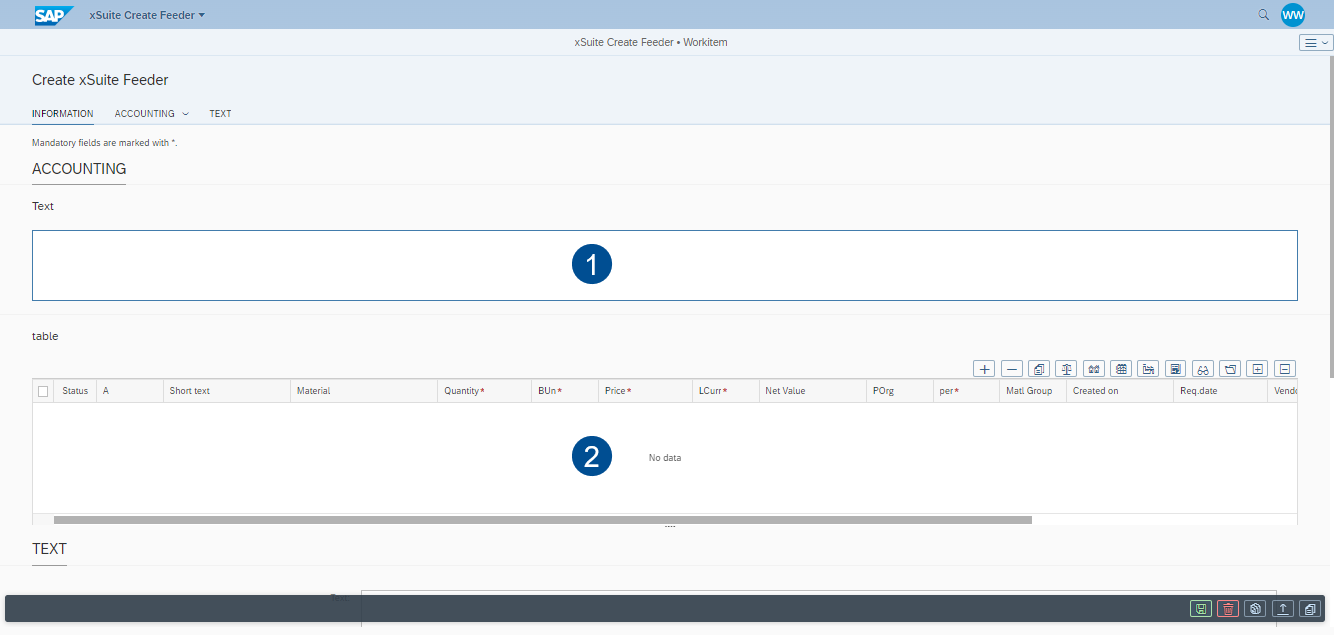The image size is (1334, 635).
Task: Expand the ACCOUNTING tab dropdown arrow
Action: tap(185, 114)
